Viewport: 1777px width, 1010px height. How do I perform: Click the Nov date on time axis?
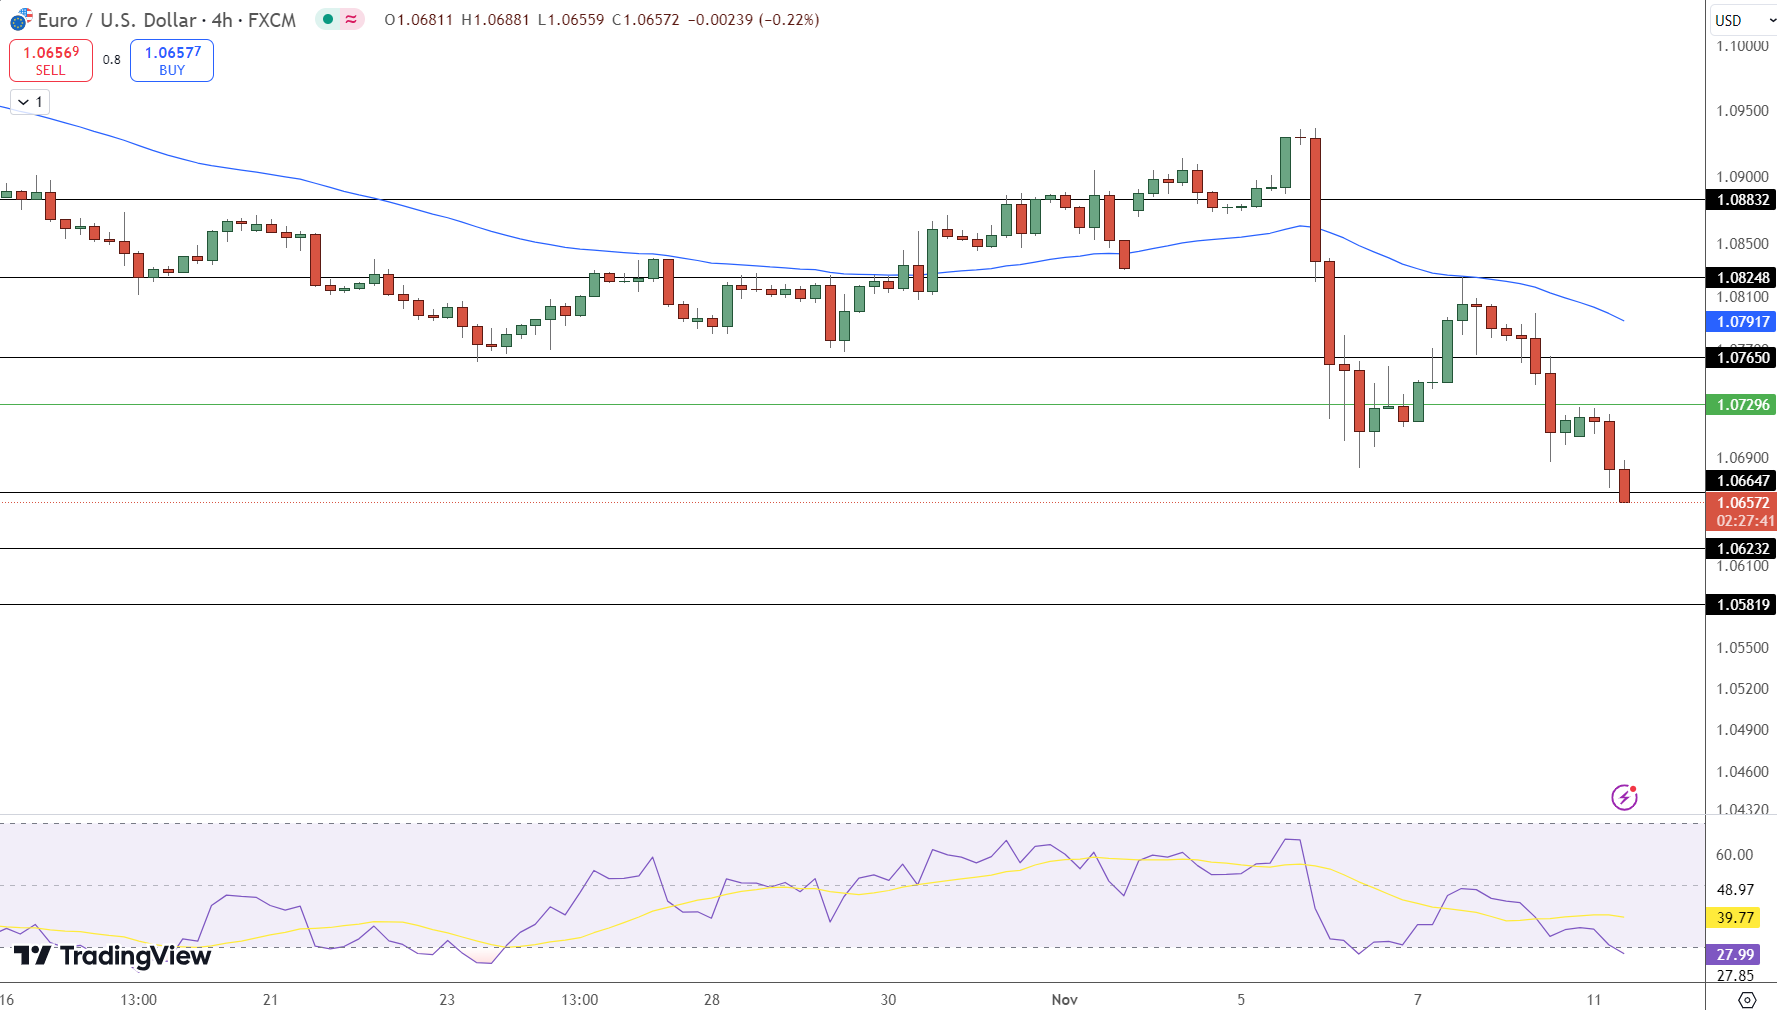(1065, 1000)
